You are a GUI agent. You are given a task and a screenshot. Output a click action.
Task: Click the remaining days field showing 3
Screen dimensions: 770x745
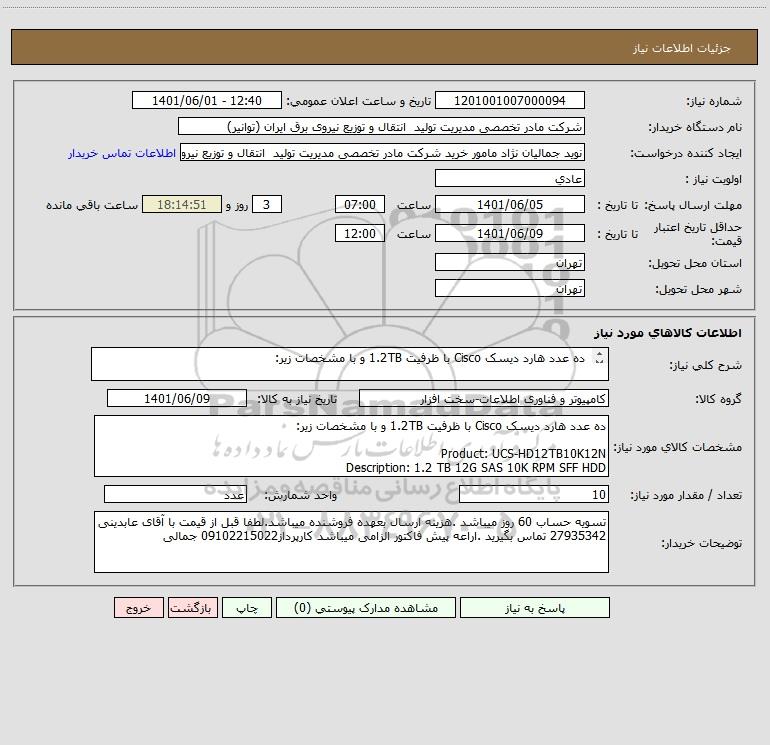click(x=267, y=204)
